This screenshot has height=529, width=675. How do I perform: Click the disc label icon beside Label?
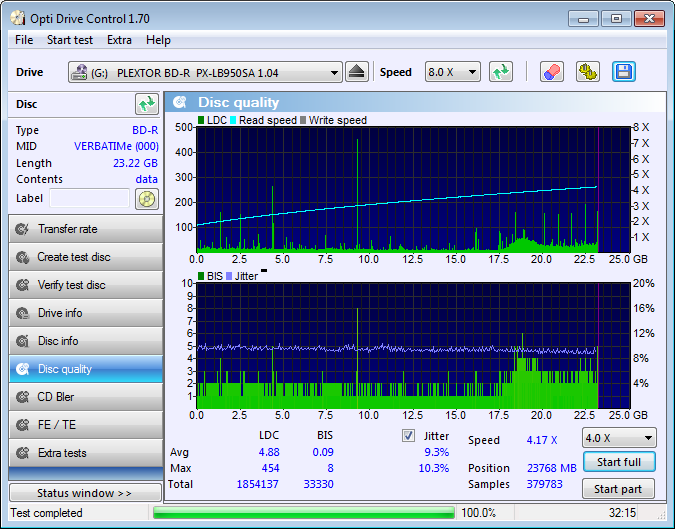coord(147,199)
